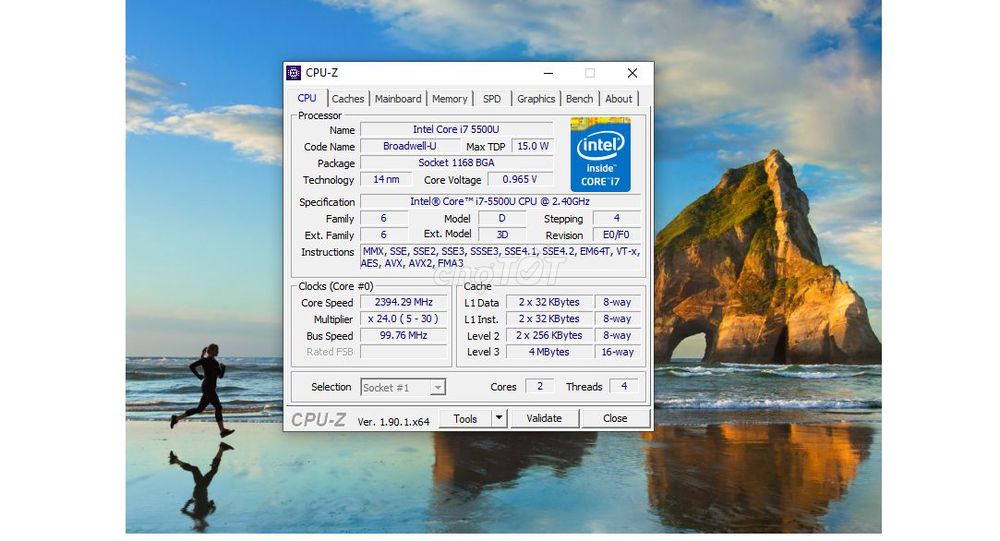Click the Socket 1168 BGA package value
1000x541 pixels.
[456, 163]
